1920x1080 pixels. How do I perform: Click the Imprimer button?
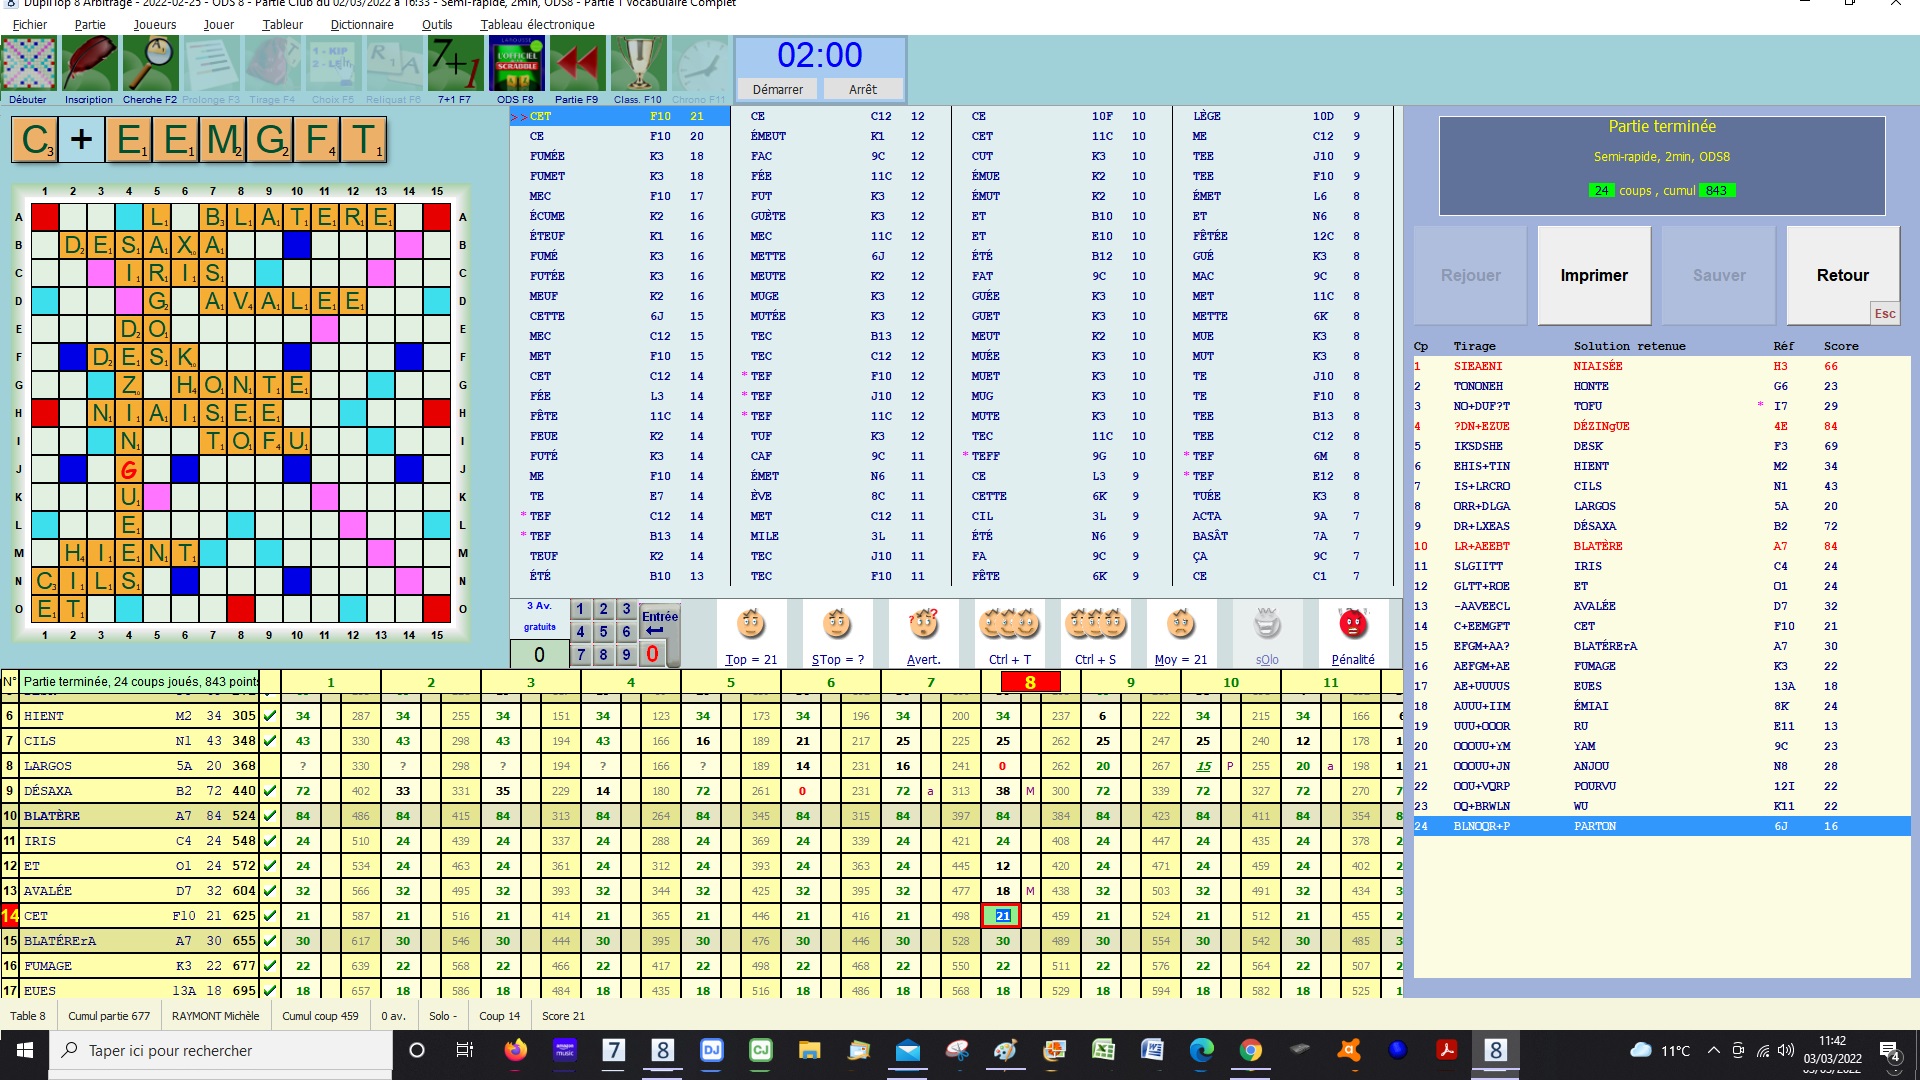click(1594, 275)
